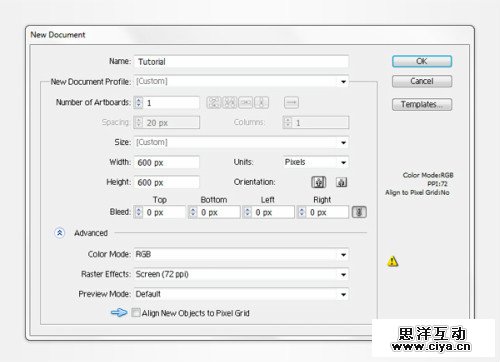Click the Number of Artboards field
The image size is (500, 362).
[x=171, y=103]
